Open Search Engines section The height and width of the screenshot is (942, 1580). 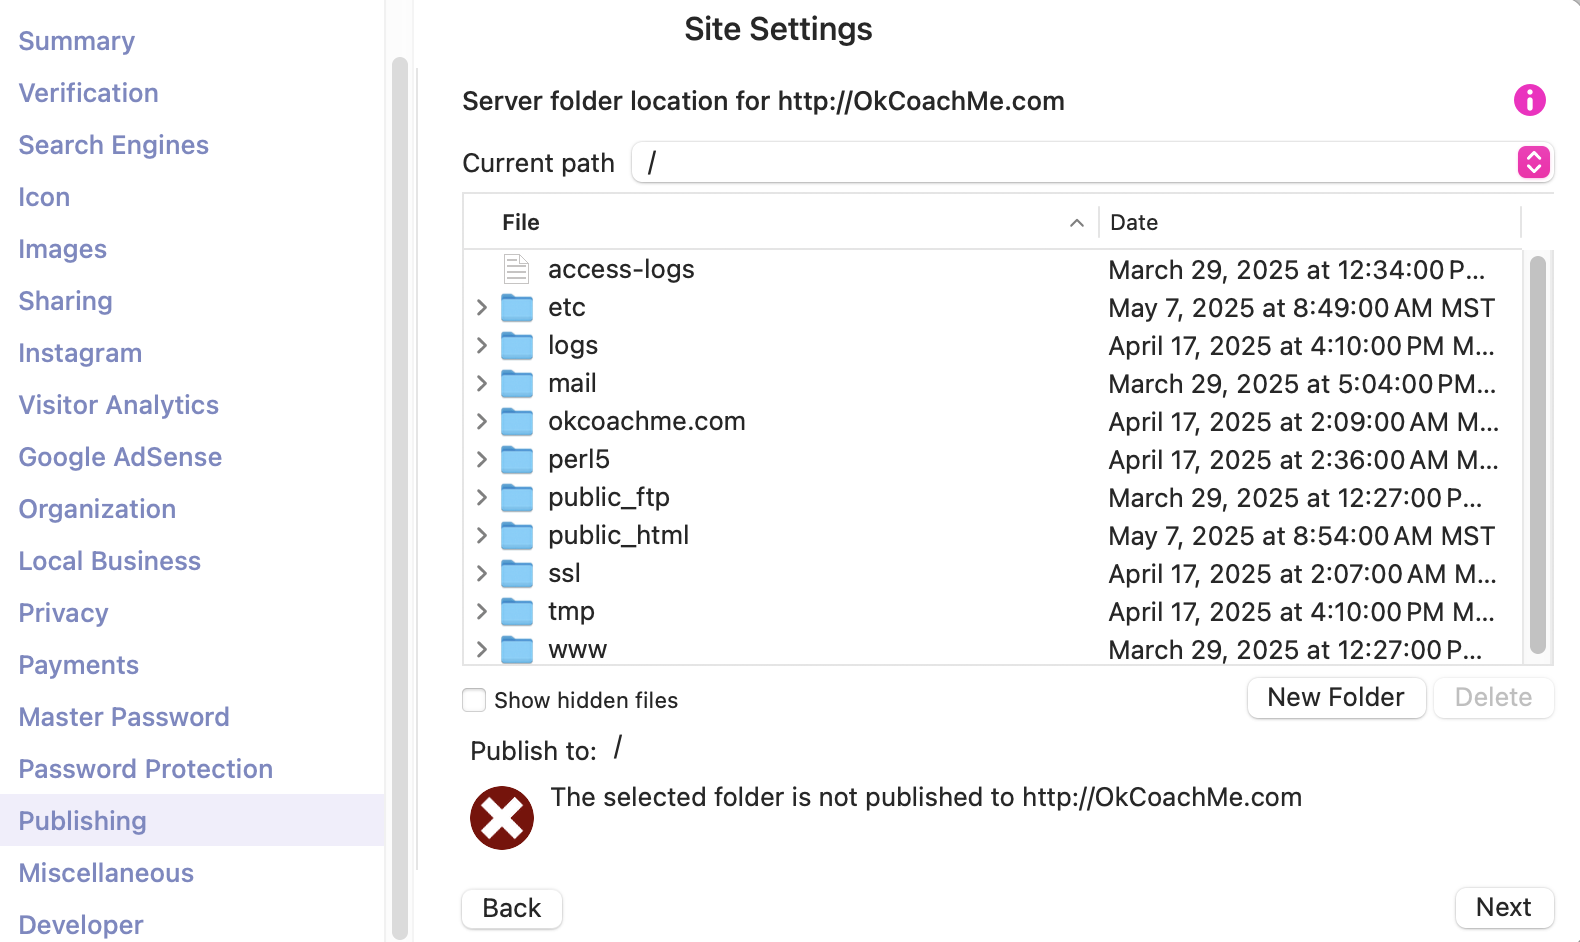coord(114,145)
